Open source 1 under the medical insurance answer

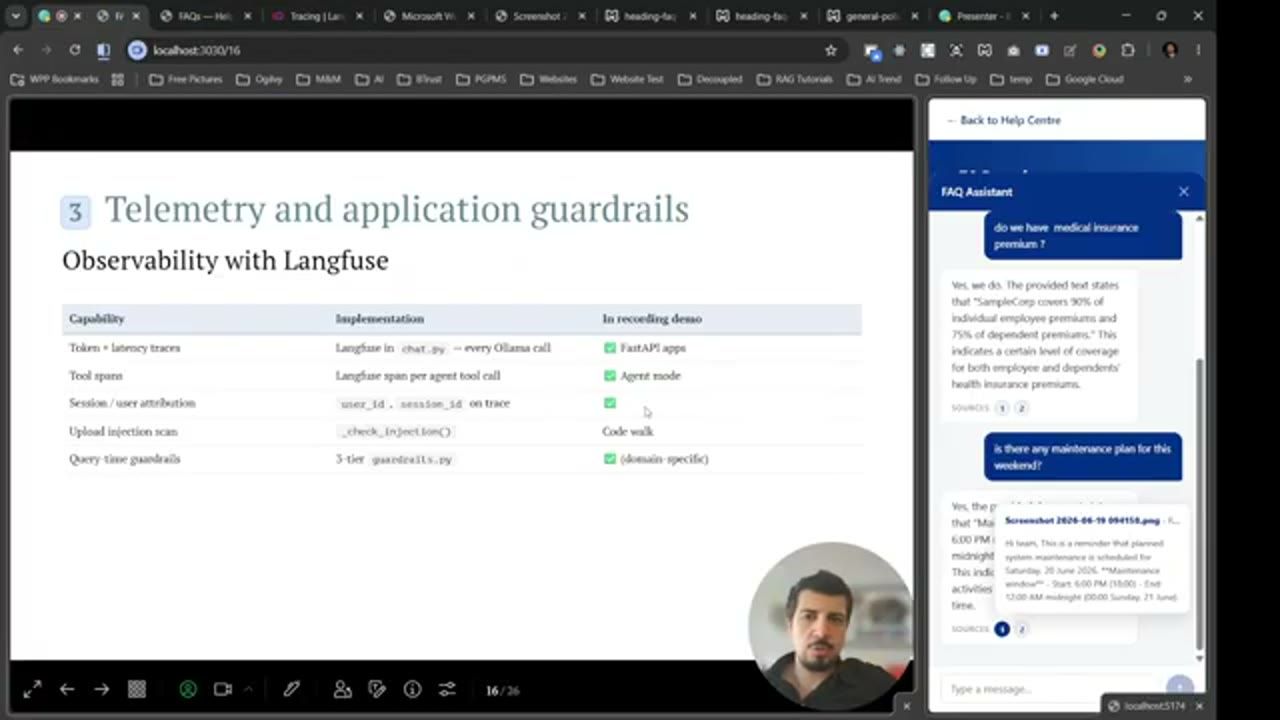coord(1001,408)
